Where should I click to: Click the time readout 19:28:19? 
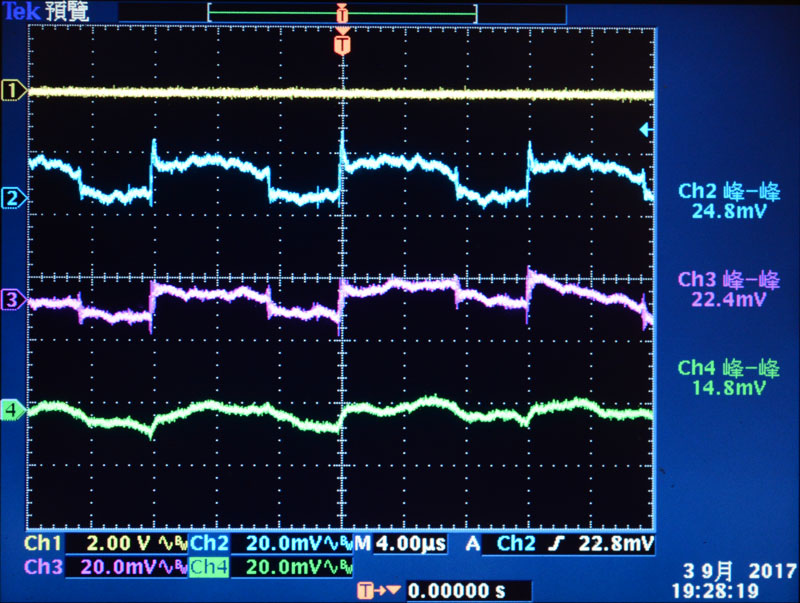click(715, 591)
